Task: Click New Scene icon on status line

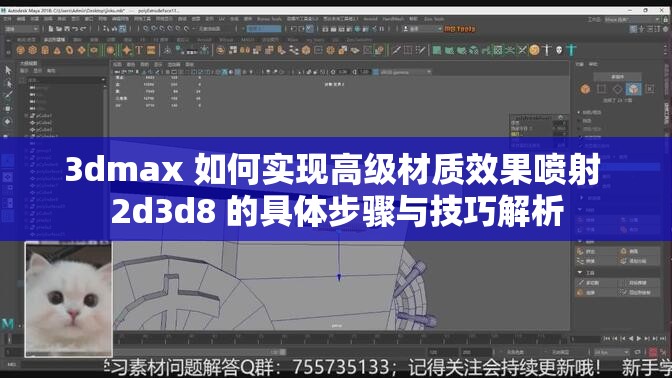Action: coord(51,29)
